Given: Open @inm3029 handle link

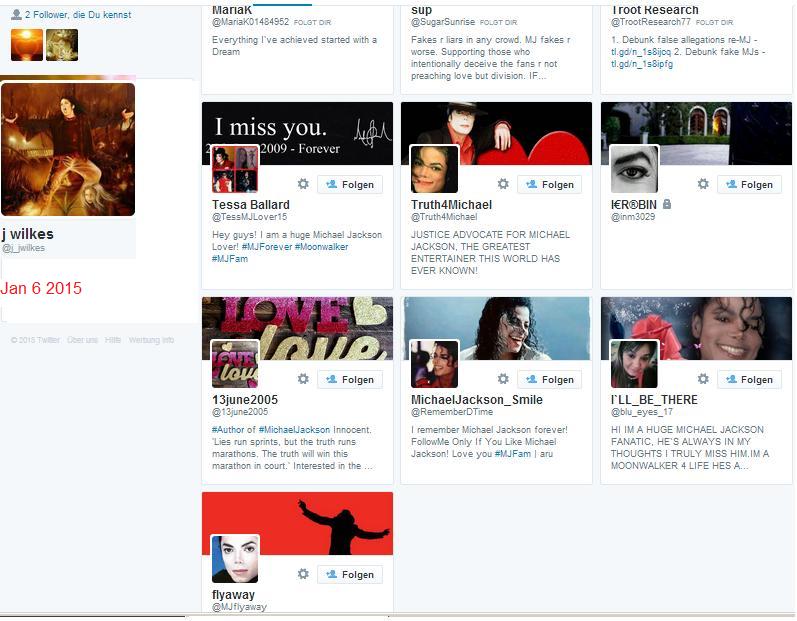Looking at the screenshot, I should coord(633,217).
